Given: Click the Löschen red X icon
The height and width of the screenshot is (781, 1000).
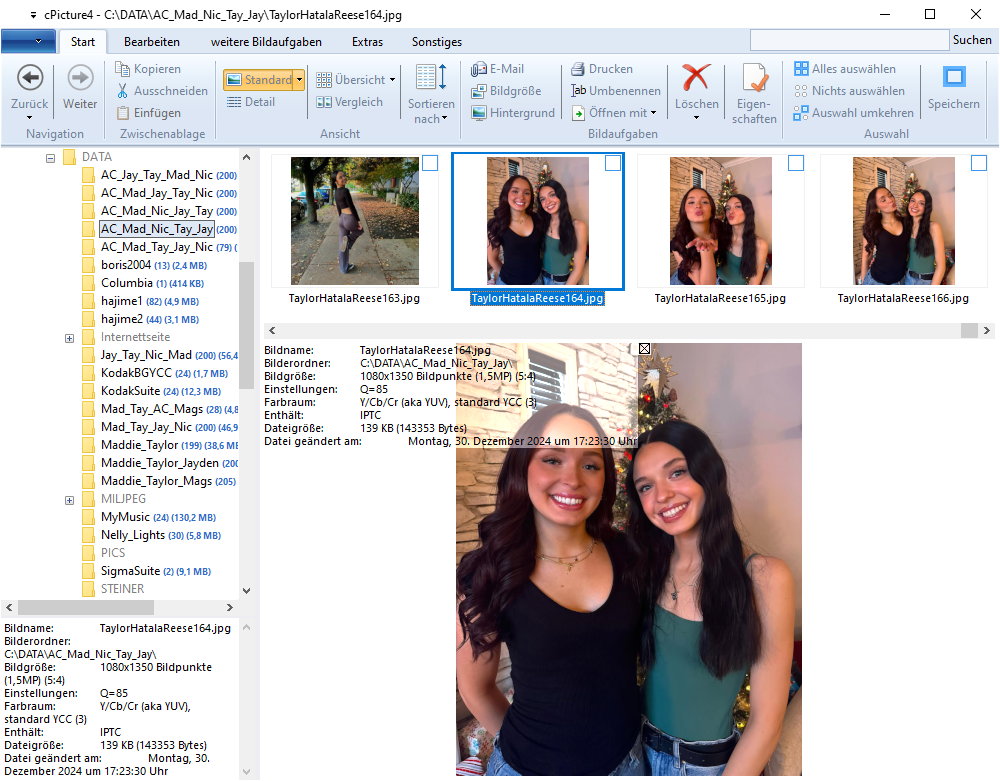Looking at the screenshot, I should (696, 78).
